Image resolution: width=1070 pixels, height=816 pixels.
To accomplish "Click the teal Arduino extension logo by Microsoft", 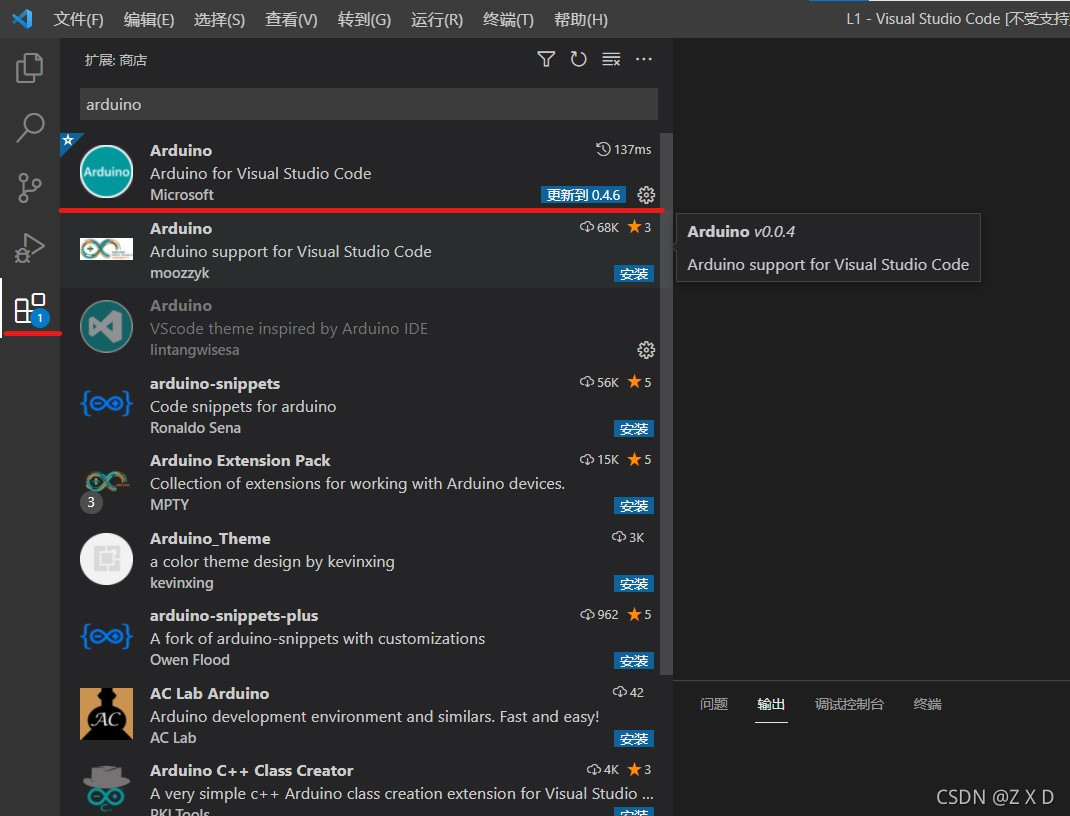I will [106, 172].
